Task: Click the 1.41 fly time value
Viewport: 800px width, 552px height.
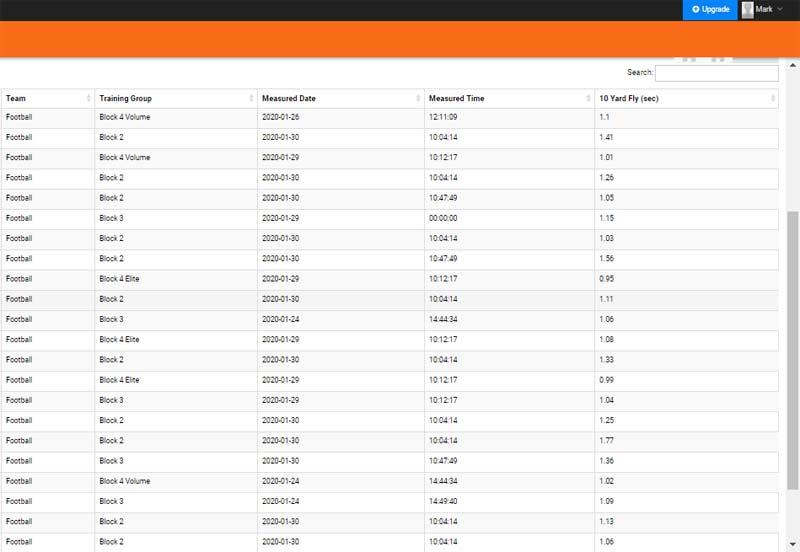Action: click(606, 137)
